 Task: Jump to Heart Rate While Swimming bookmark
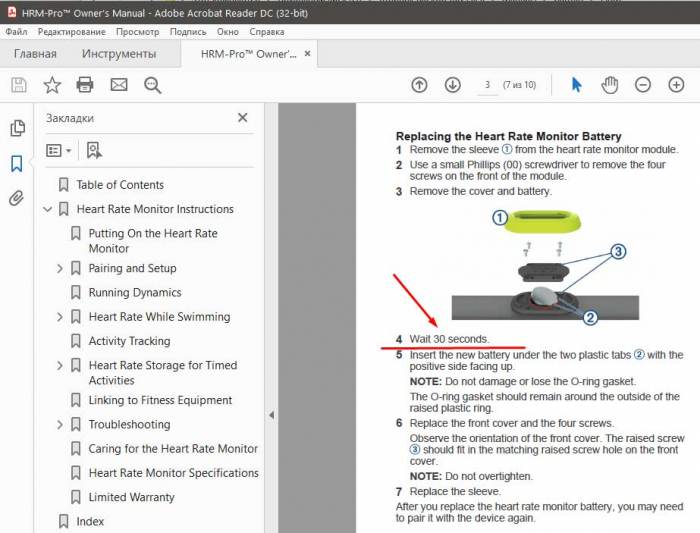[159, 317]
